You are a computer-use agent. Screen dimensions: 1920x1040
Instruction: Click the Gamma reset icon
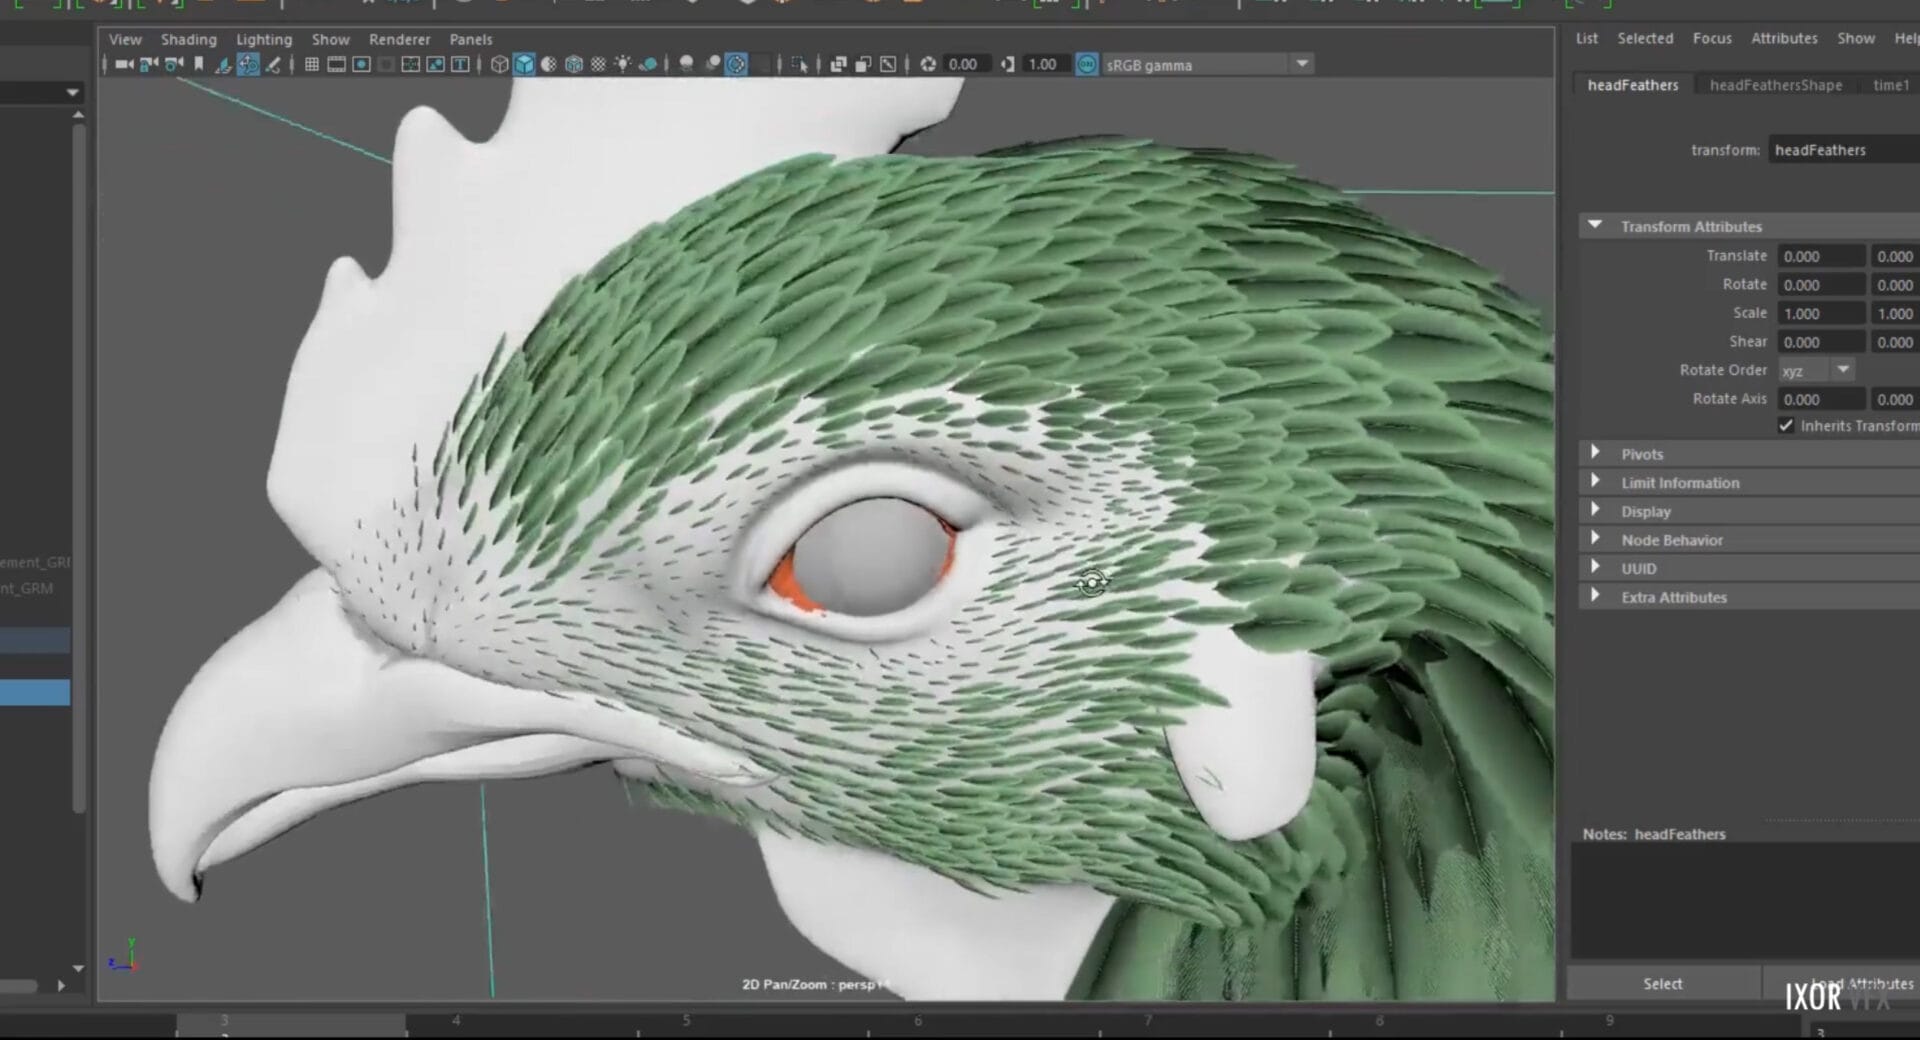point(1007,65)
